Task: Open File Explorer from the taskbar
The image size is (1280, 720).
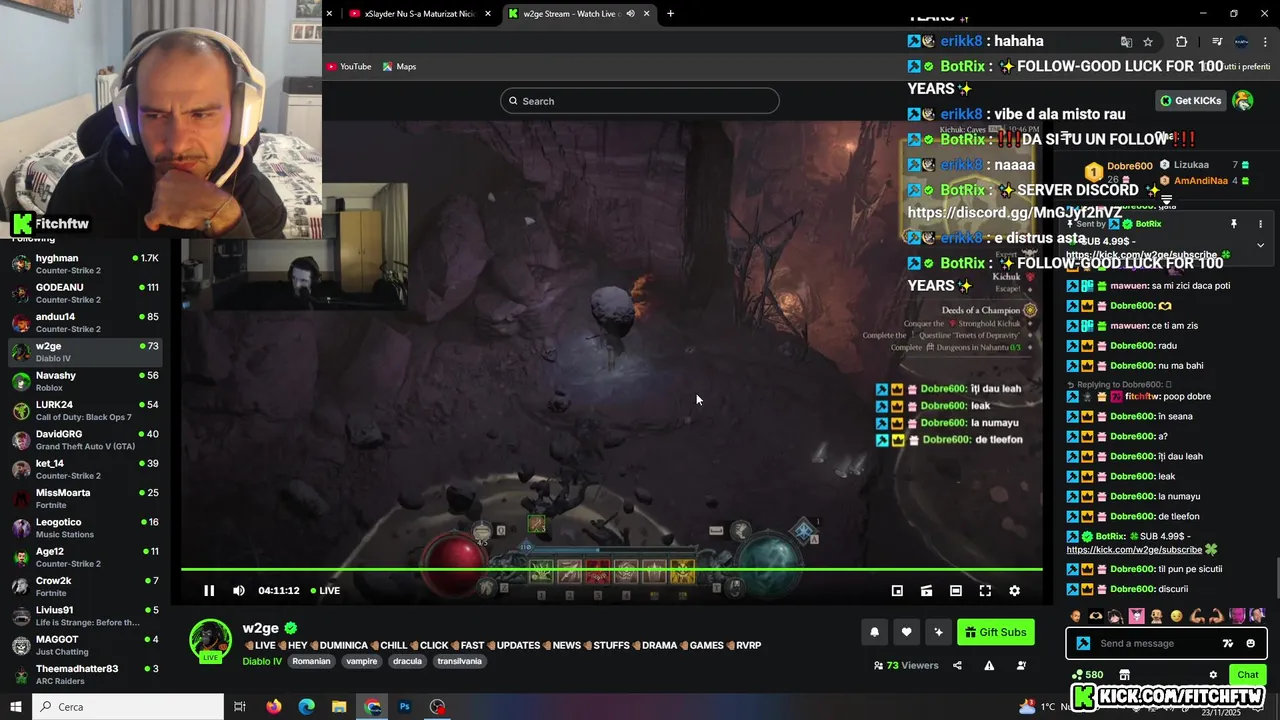Action: [339, 706]
